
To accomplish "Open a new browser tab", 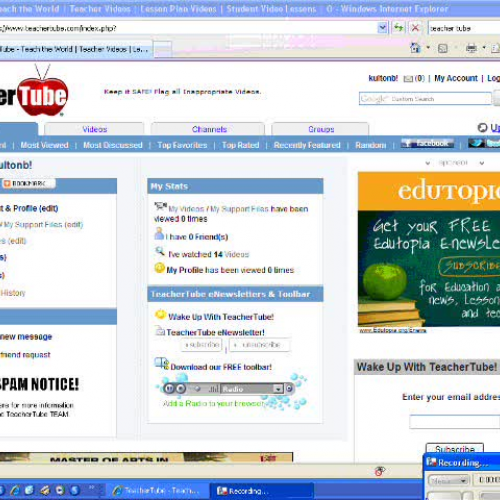I will point(163,49).
